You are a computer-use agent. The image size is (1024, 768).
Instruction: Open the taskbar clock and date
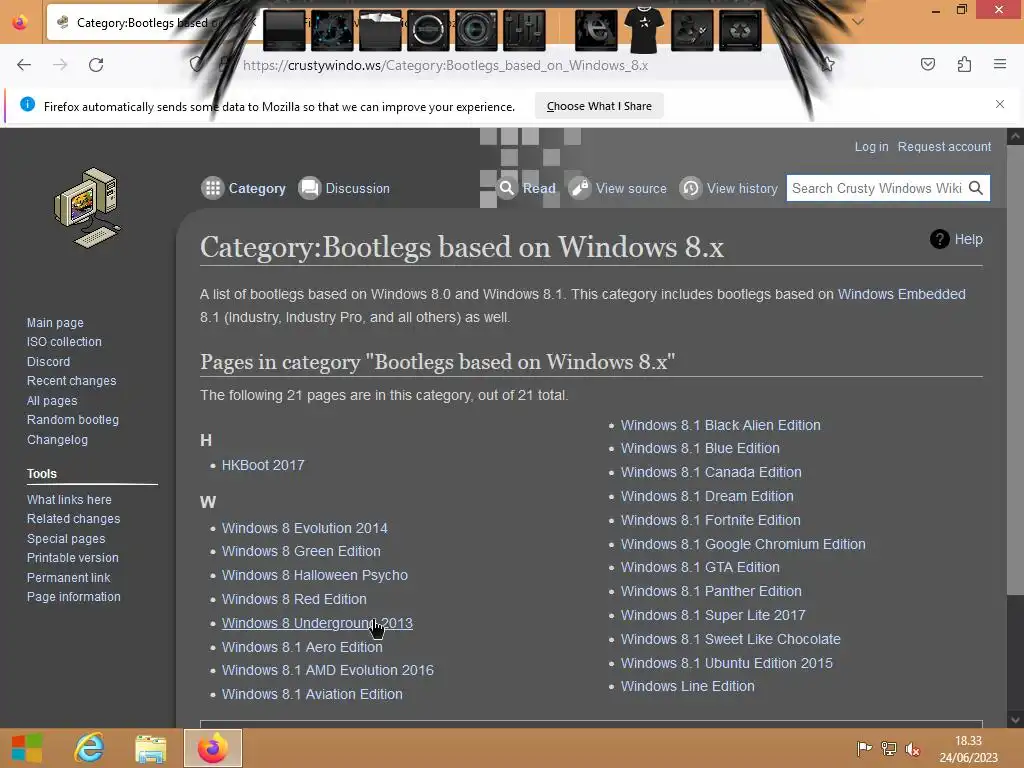point(968,749)
